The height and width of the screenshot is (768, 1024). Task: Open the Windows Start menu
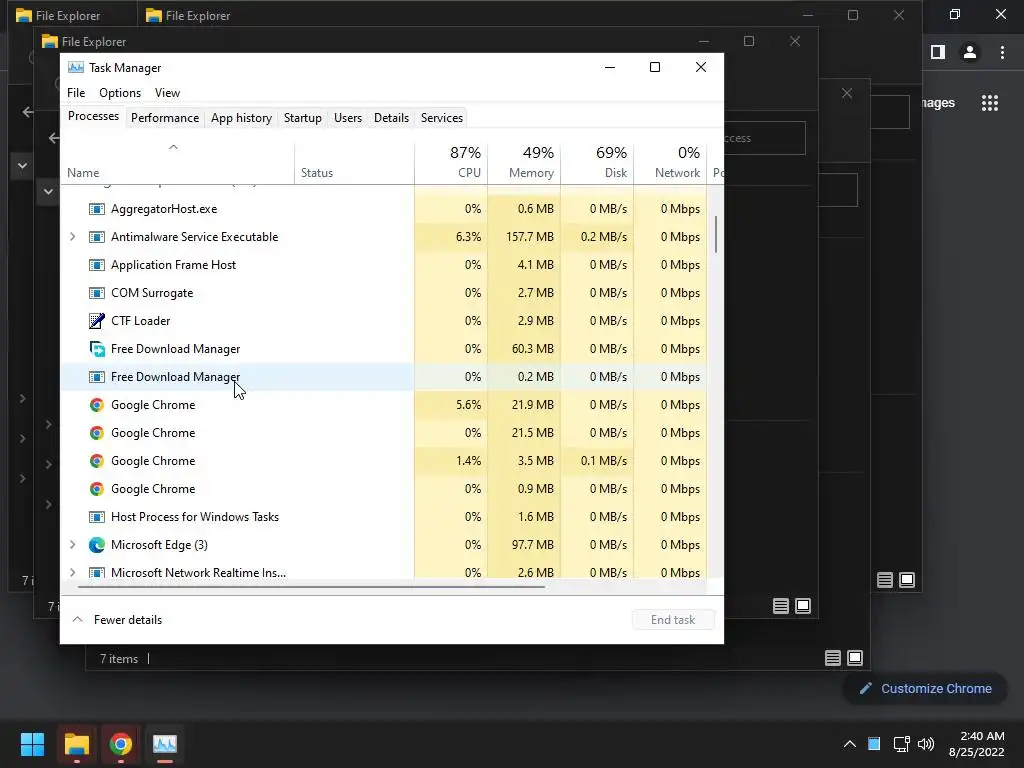point(32,744)
